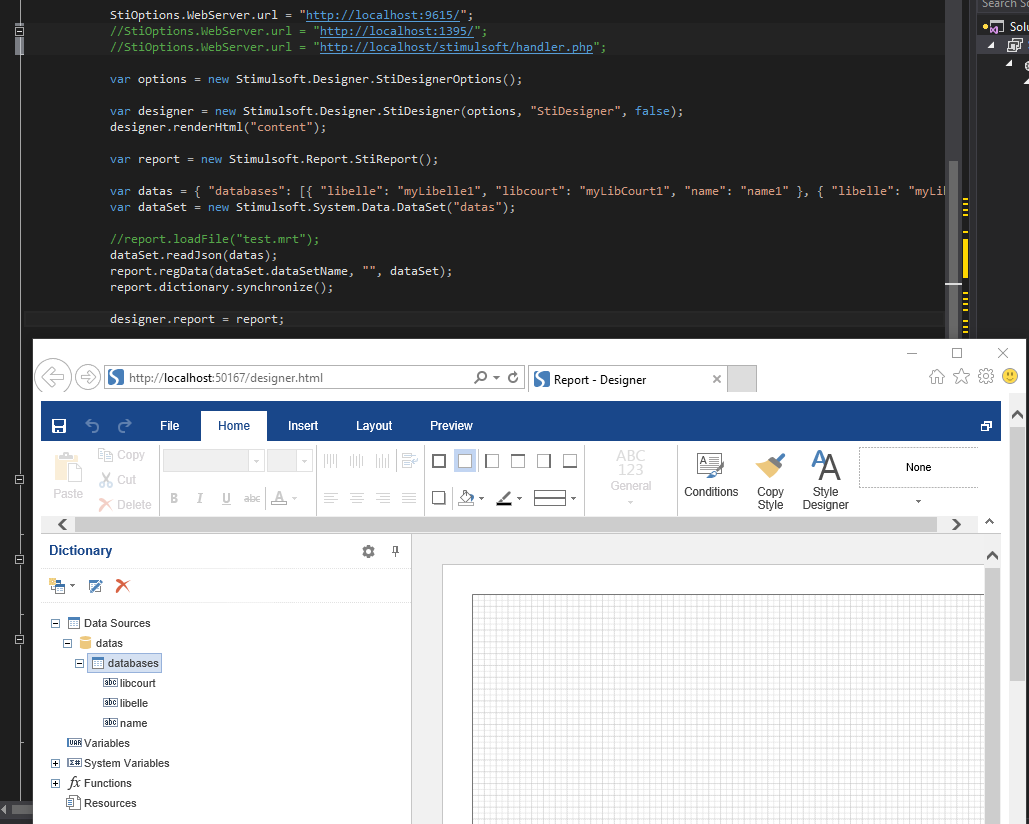Refresh the designer.html page
1029x824 pixels.
(x=513, y=377)
